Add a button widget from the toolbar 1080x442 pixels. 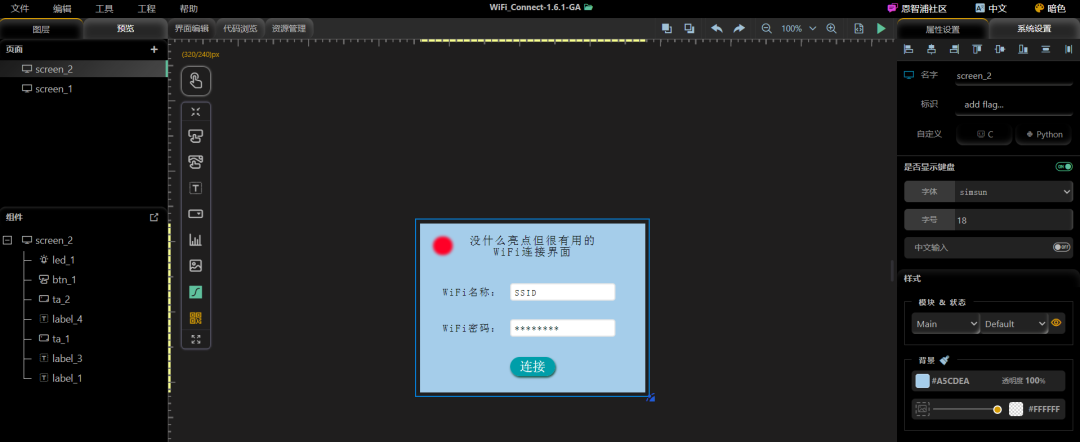pos(196,136)
